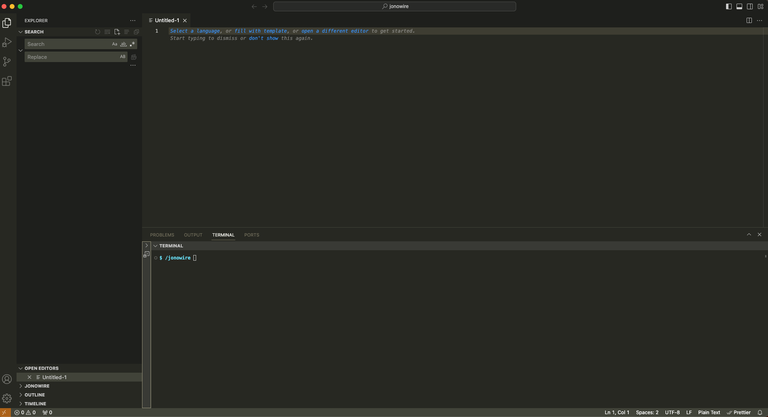Click the 'fill with template' link
This screenshot has width=768, height=417.
pyautogui.click(x=261, y=31)
